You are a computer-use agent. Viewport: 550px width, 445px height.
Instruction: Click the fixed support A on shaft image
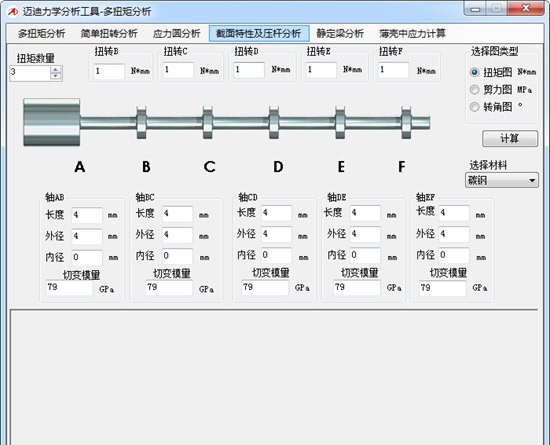[x=52, y=122]
